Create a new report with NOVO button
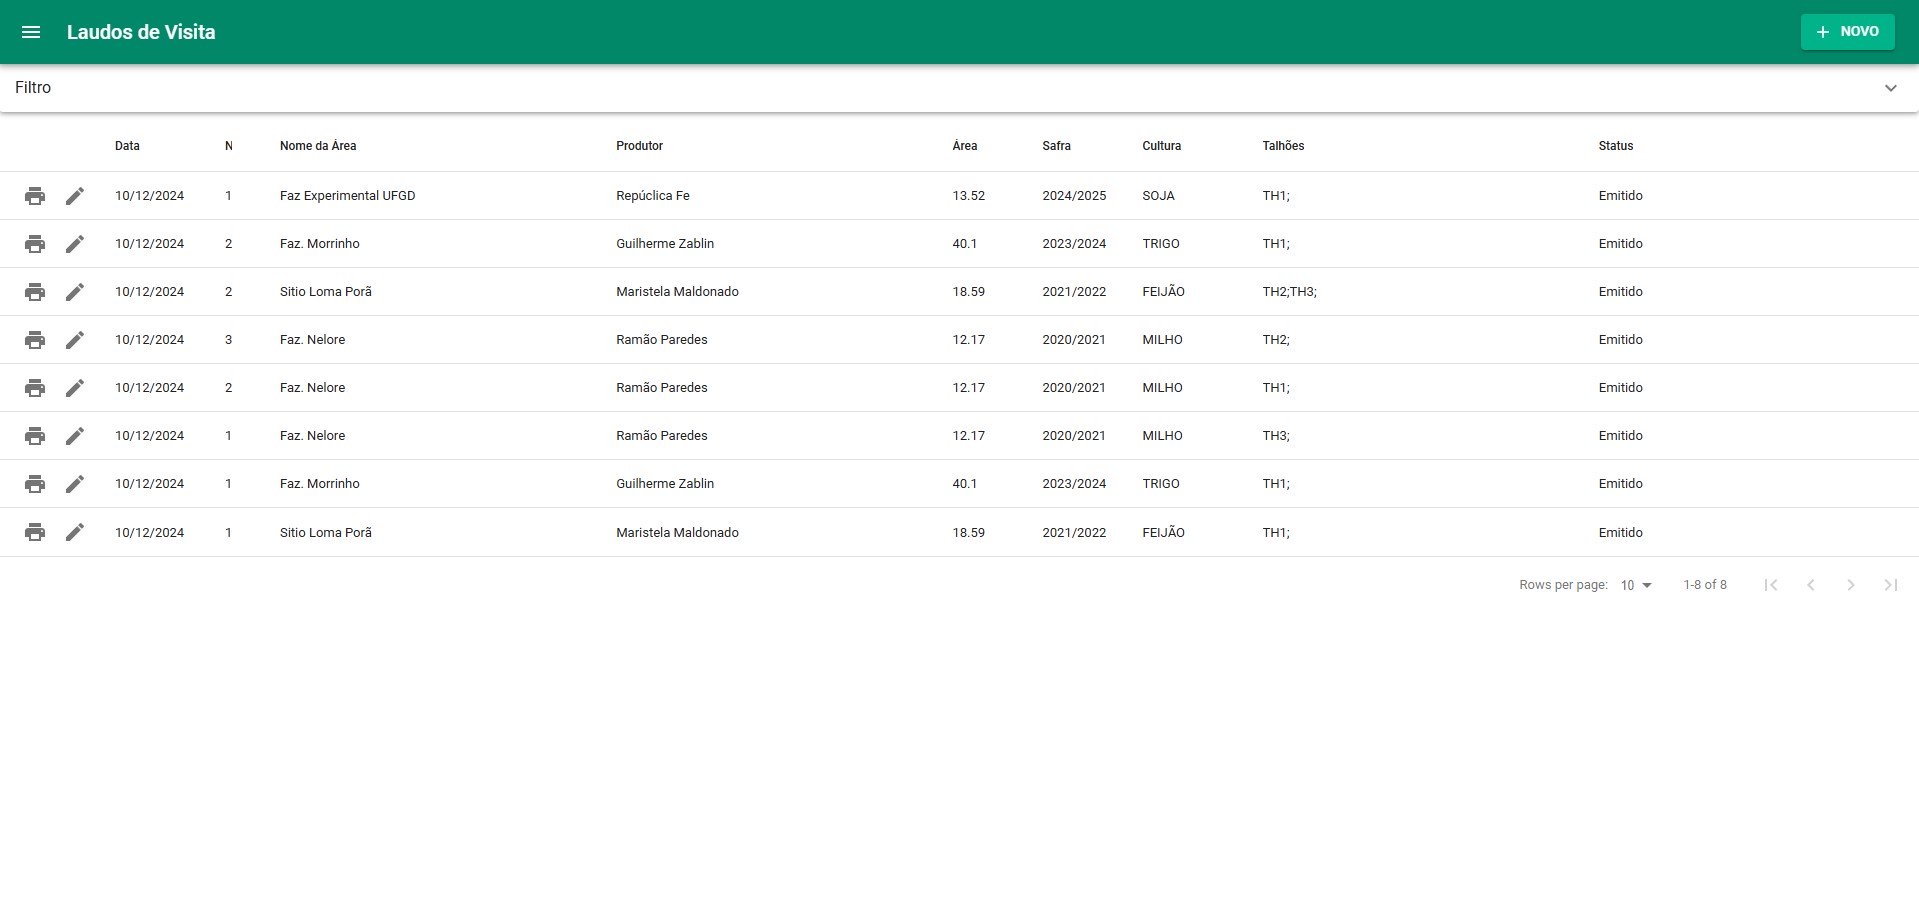1919x917 pixels. (1847, 32)
